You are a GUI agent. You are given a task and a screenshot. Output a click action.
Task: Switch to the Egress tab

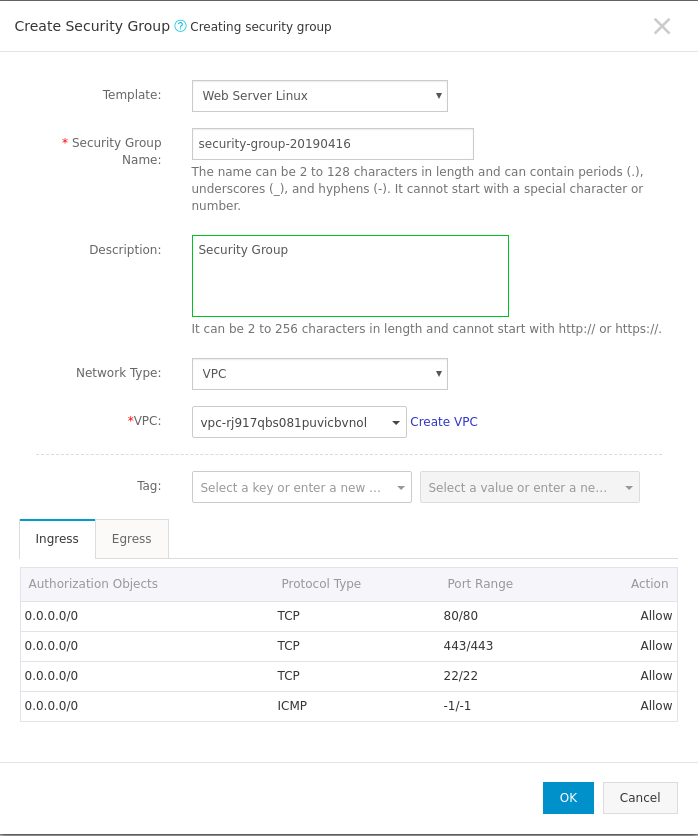click(x=131, y=538)
